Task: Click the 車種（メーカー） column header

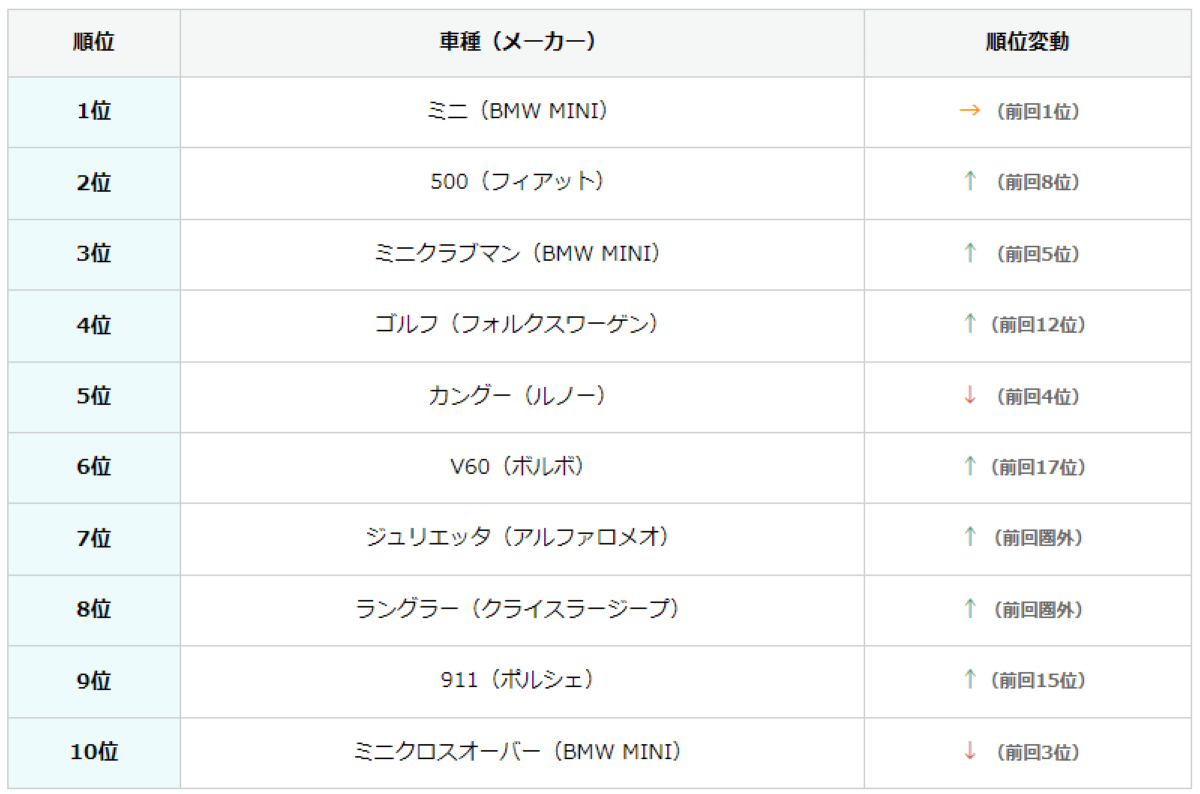Action: 522,42
